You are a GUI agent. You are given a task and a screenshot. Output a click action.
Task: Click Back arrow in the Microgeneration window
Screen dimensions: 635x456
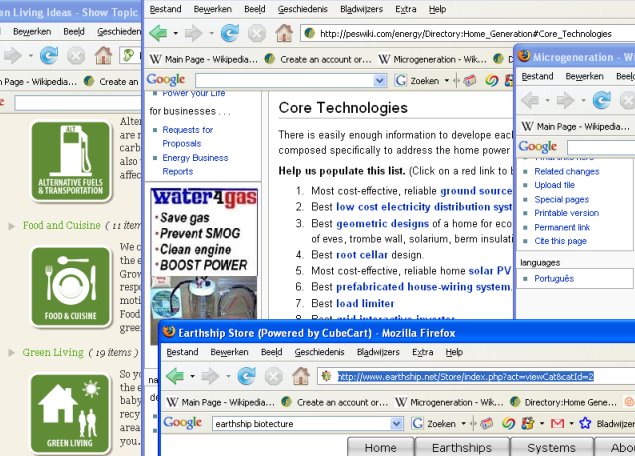530,100
